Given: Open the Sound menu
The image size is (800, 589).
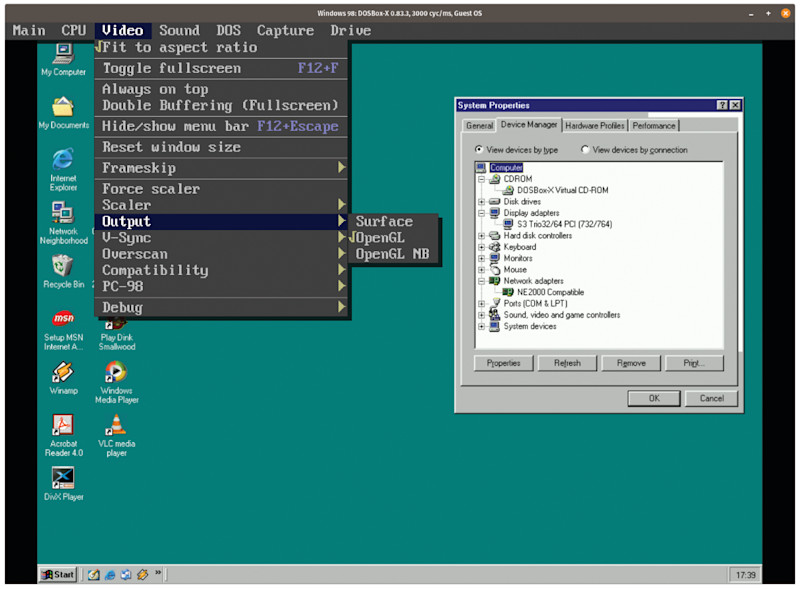Looking at the screenshot, I should 180,31.
